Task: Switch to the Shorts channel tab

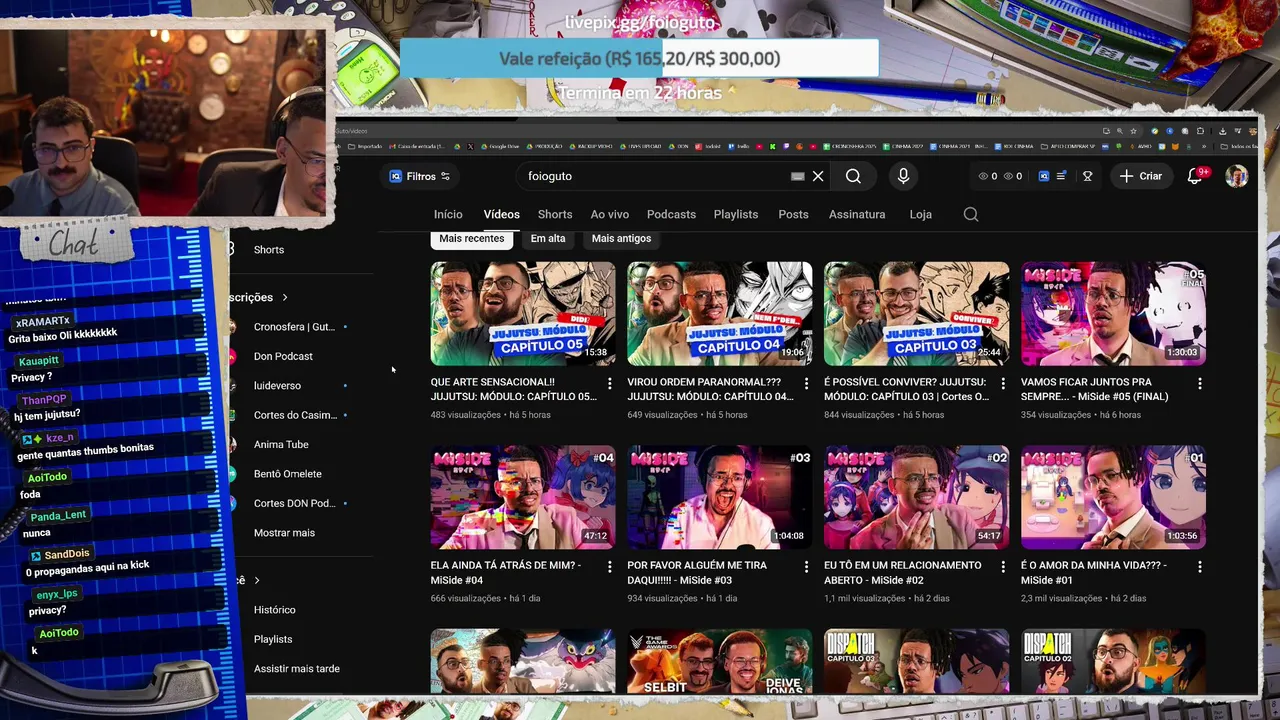Action: tap(555, 214)
